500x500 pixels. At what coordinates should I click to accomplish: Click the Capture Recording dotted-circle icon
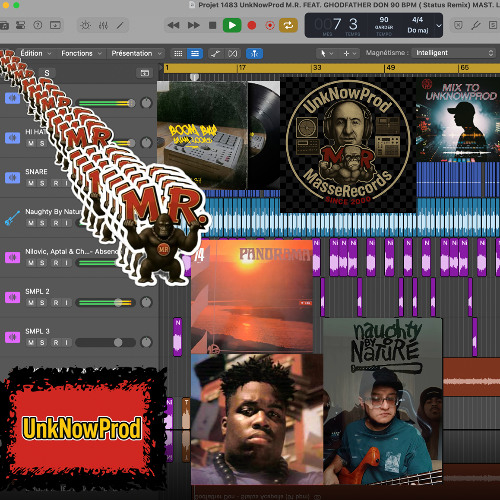(270, 25)
